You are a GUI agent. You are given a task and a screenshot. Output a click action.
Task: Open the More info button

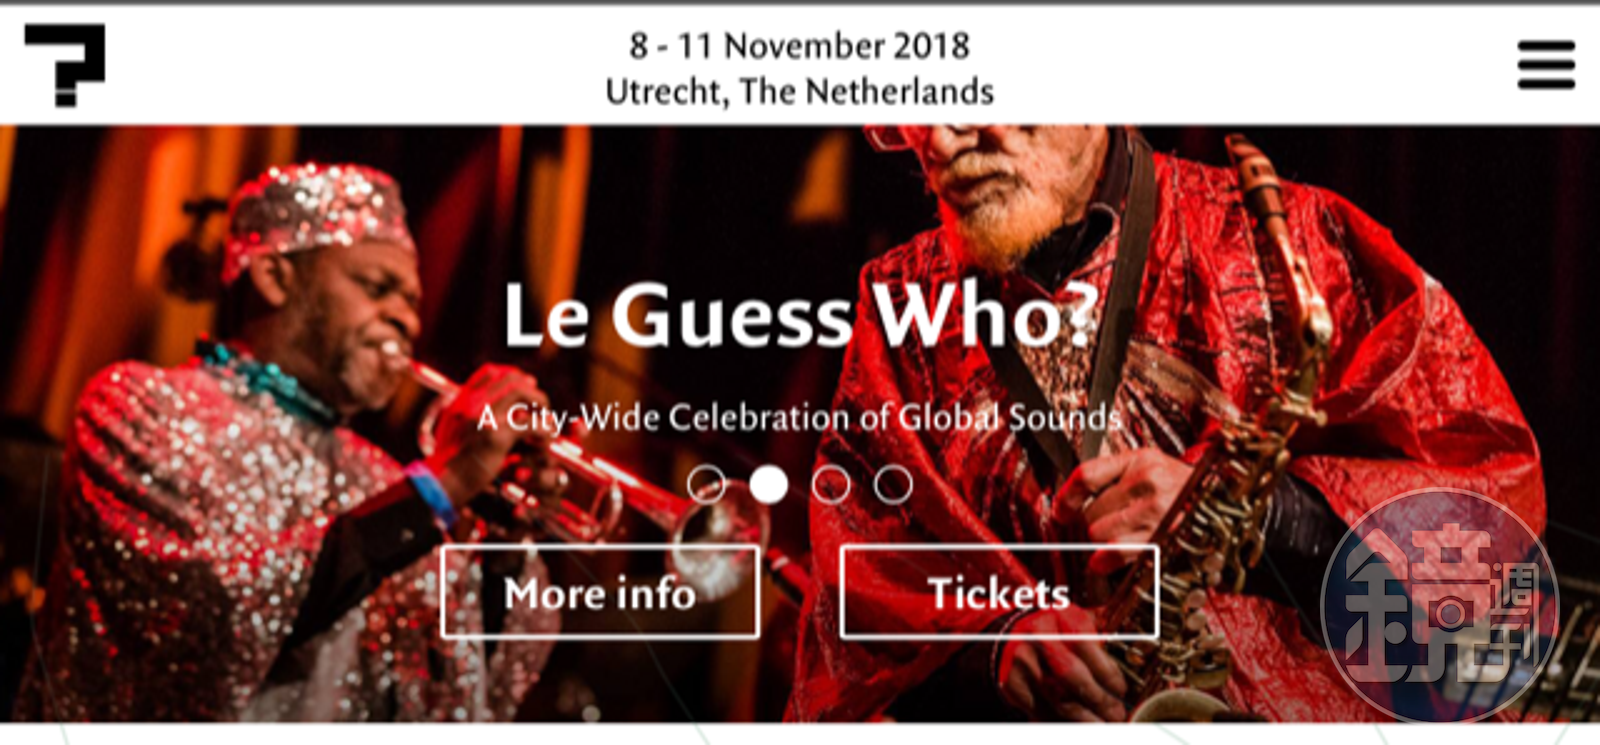600,592
